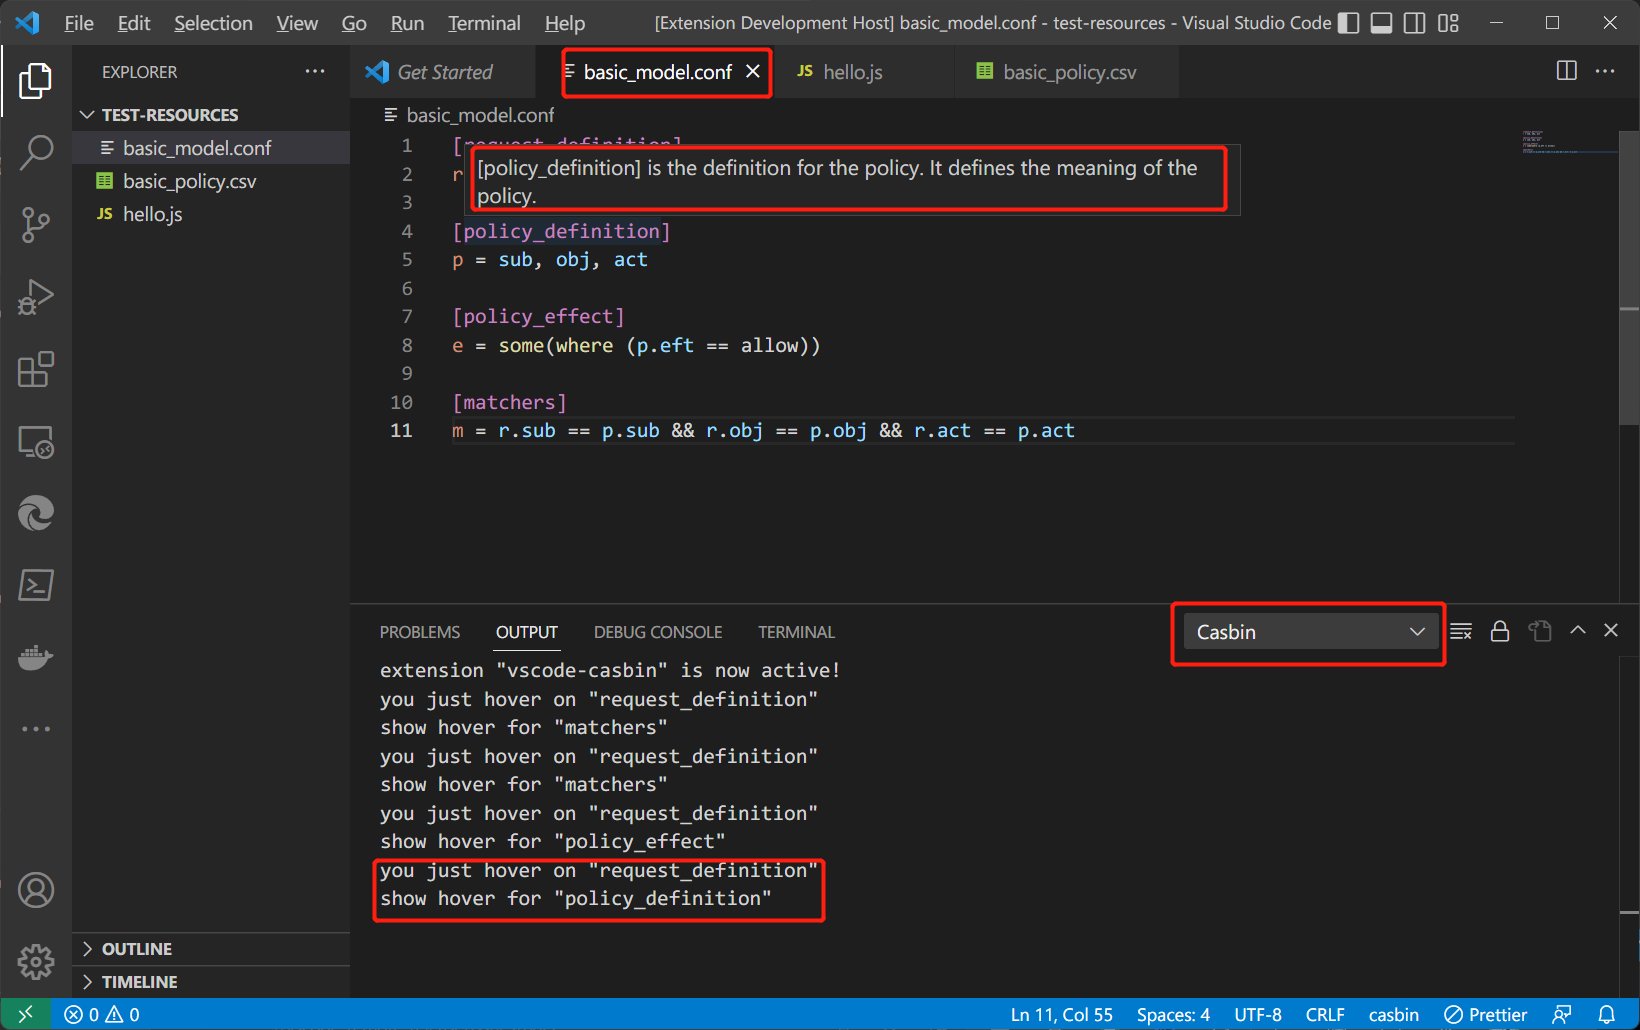Switch to the DEBUG CONSOLE panel tab

[658, 632]
